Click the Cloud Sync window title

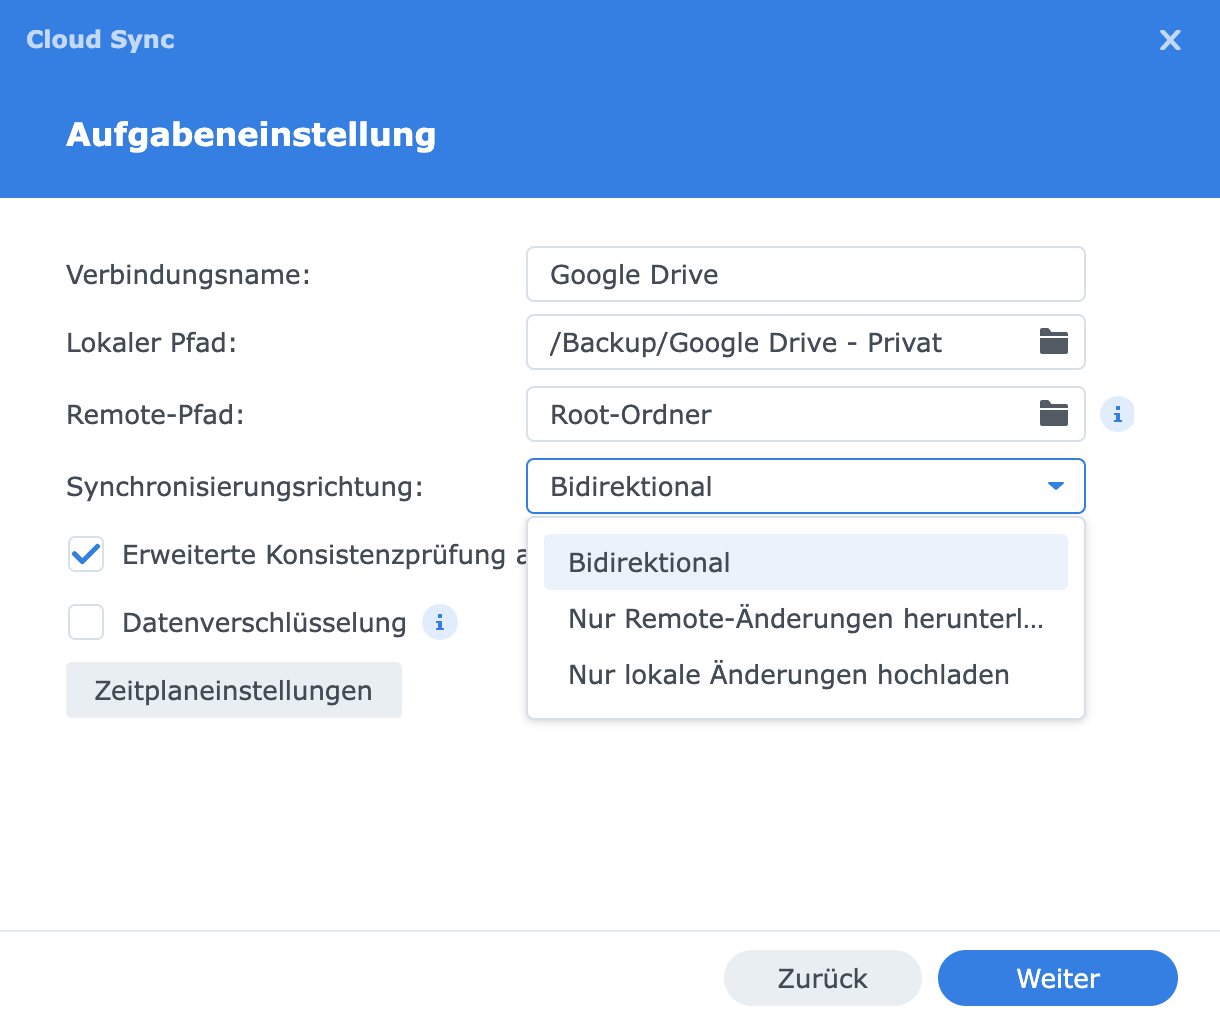click(100, 40)
